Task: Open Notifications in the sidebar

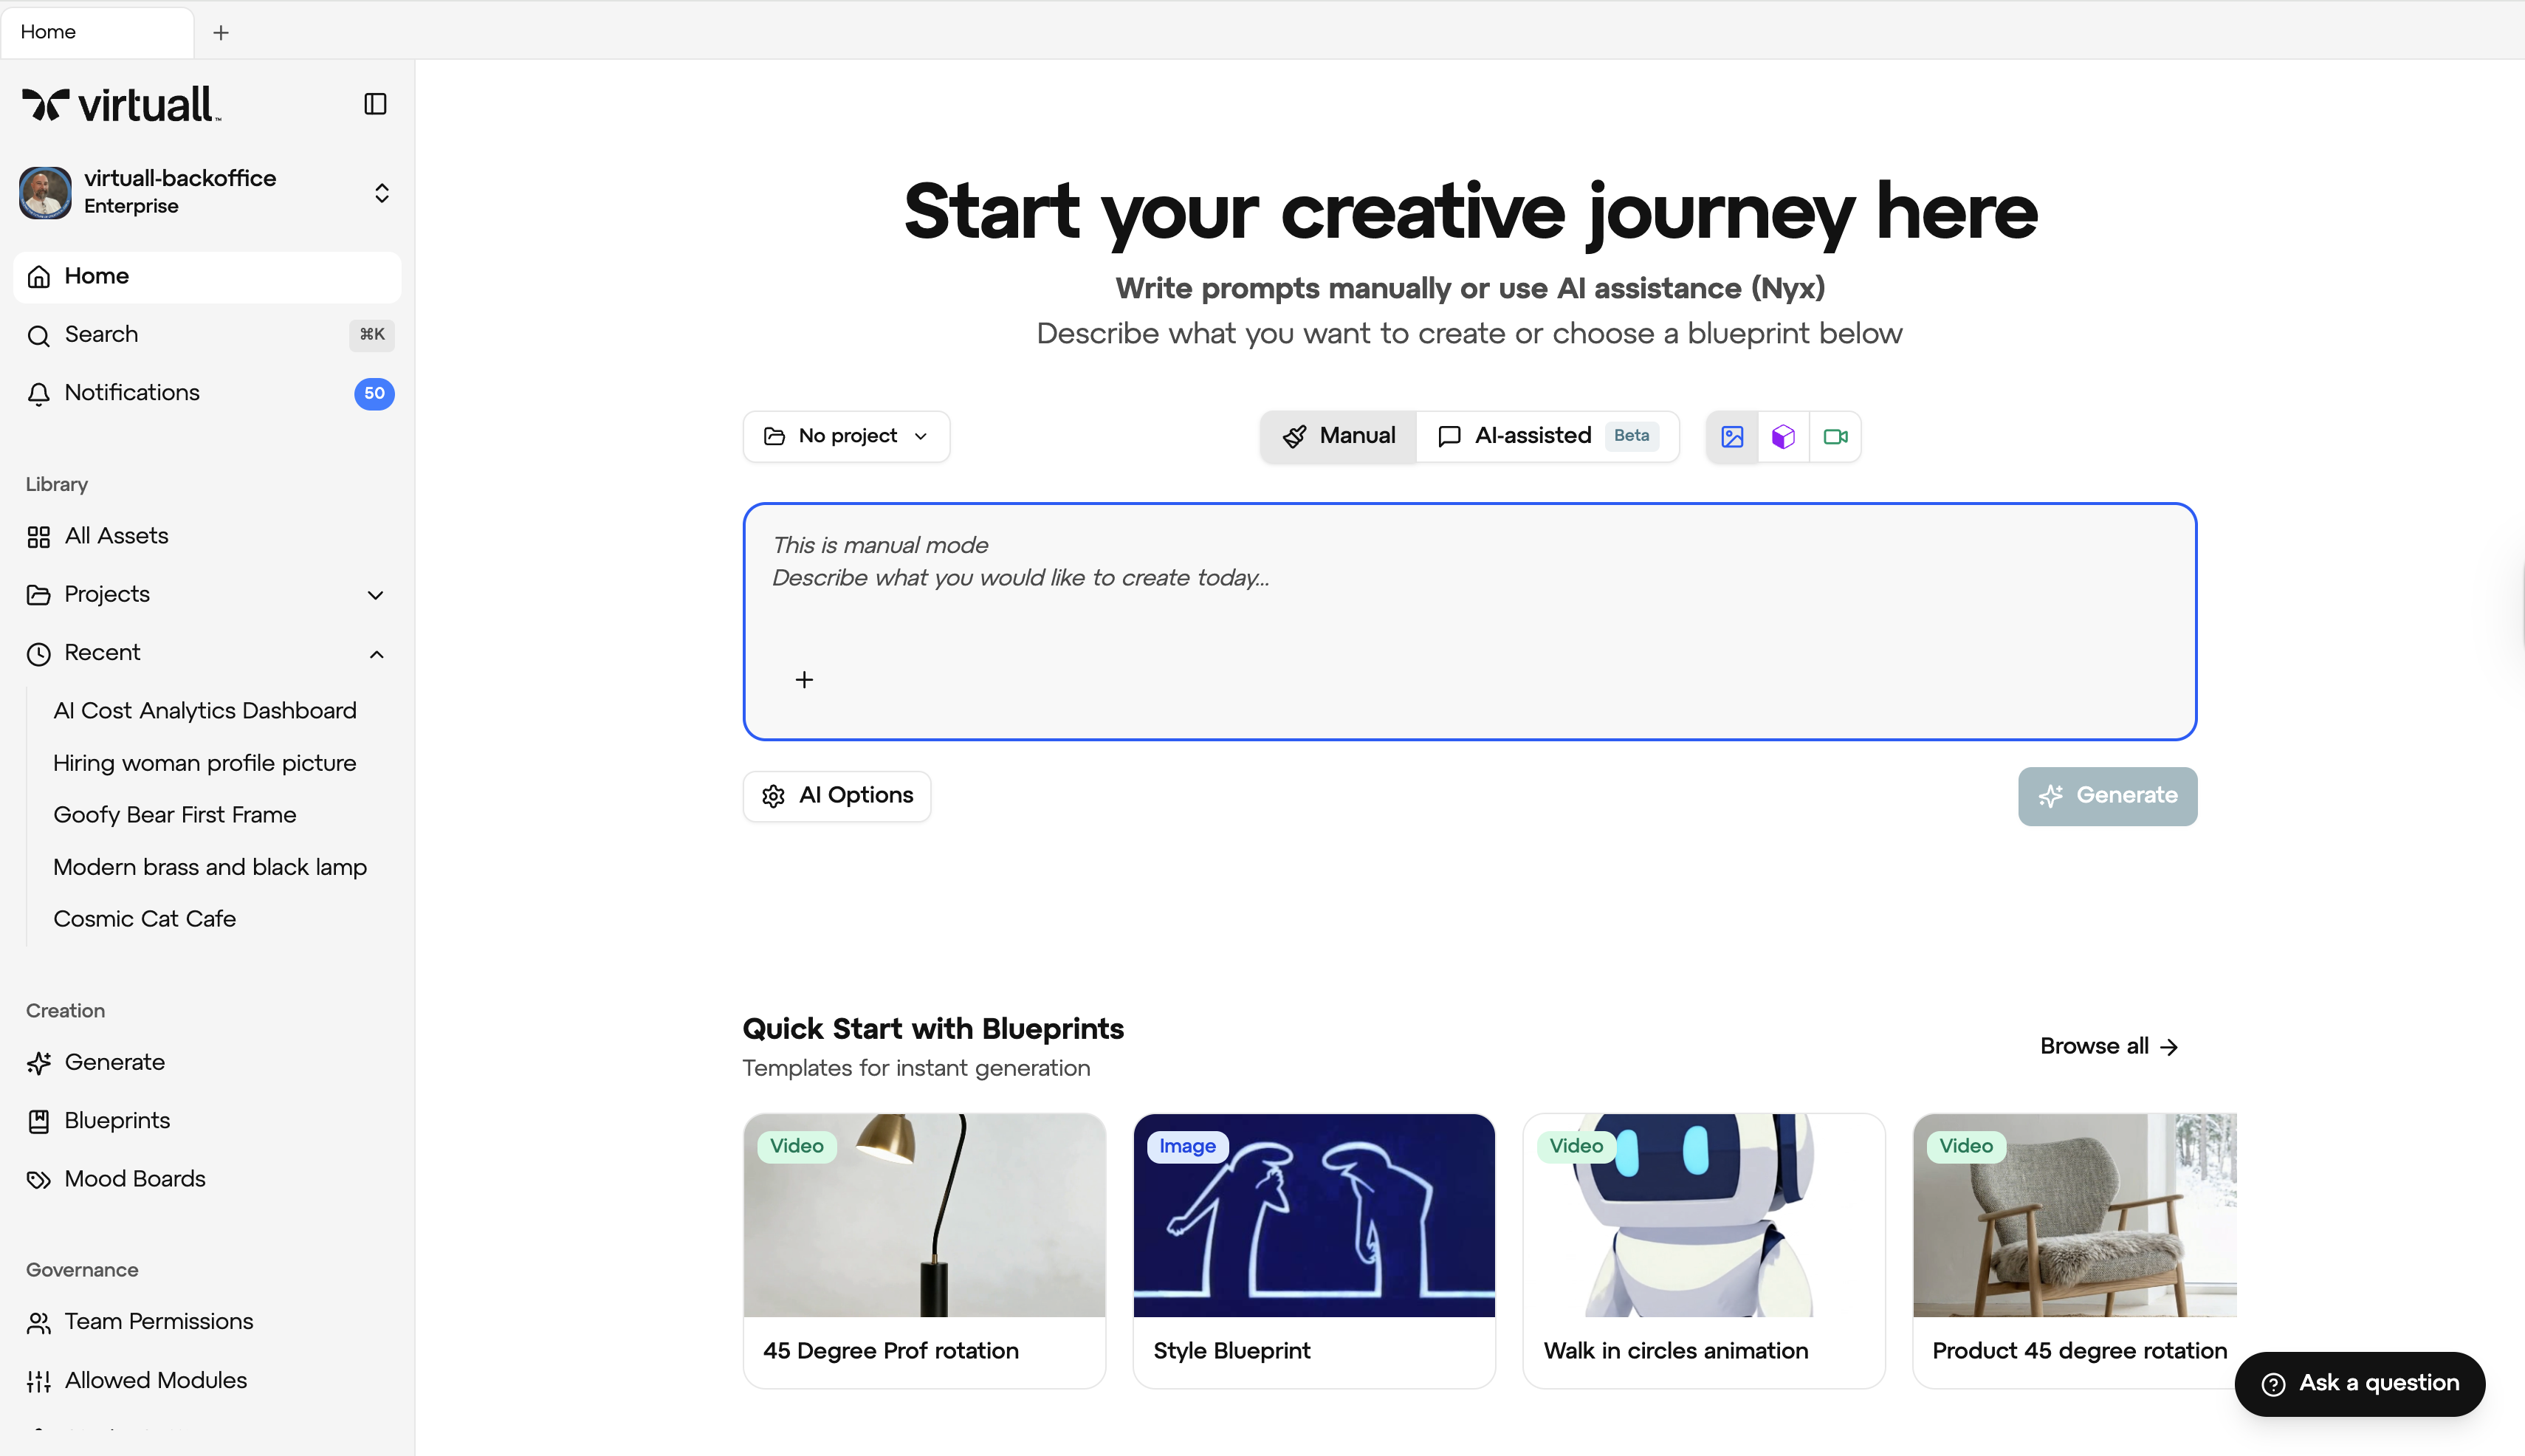Action: click(x=207, y=393)
